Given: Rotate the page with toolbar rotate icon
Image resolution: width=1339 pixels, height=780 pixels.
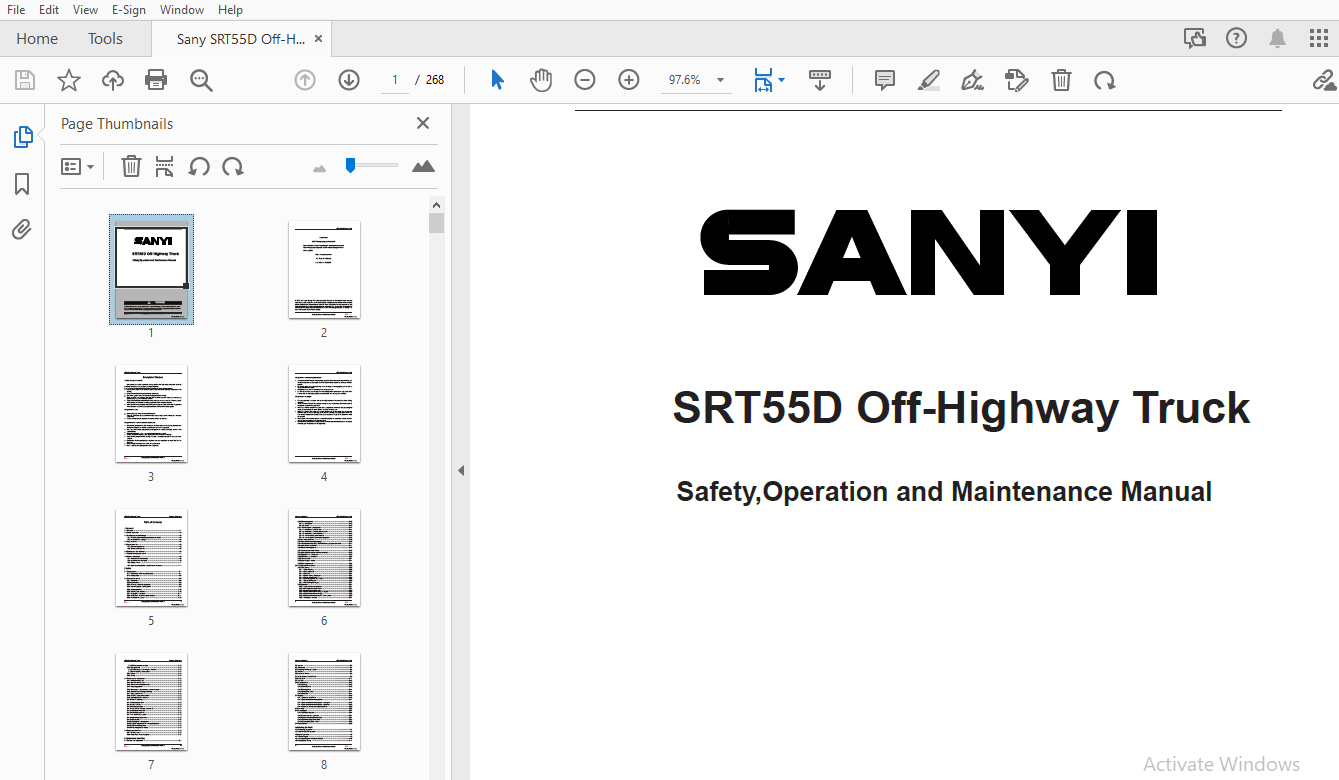Looking at the screenshot, I should coord(1105,80).
